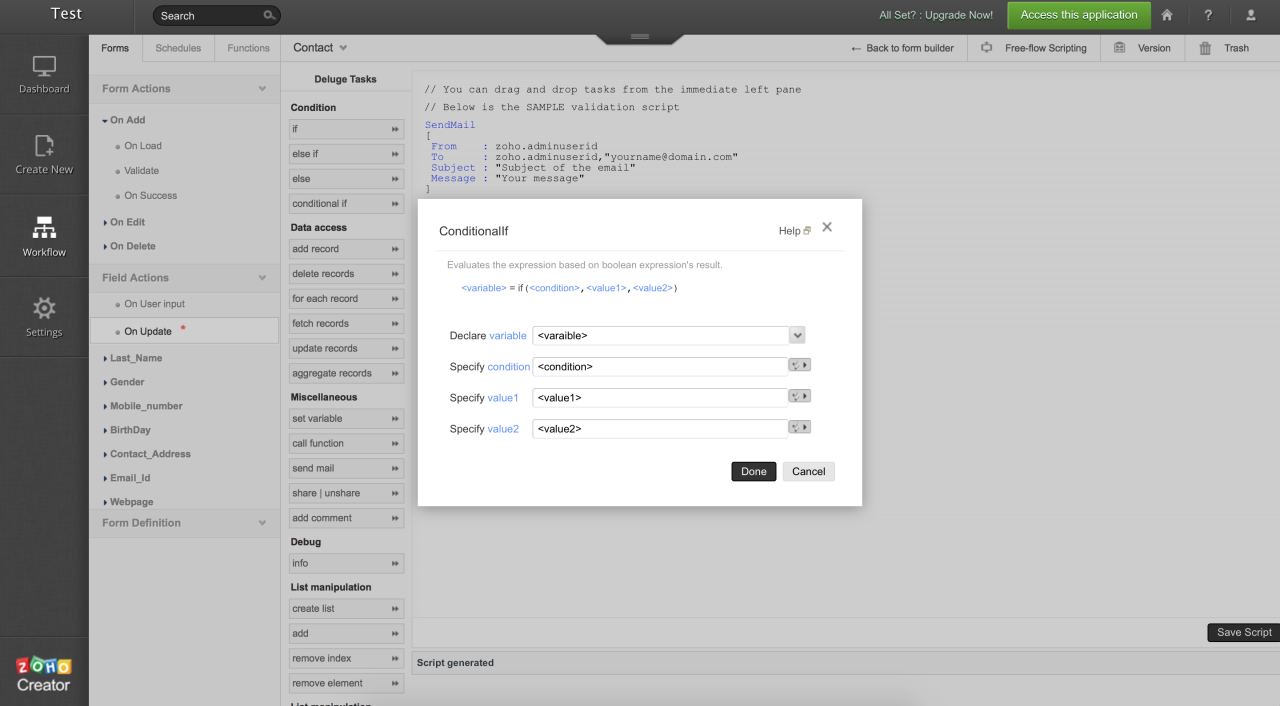1280x706 pixels.
Task: Click Back to form builder link
Action: click(x=902, y=48)
